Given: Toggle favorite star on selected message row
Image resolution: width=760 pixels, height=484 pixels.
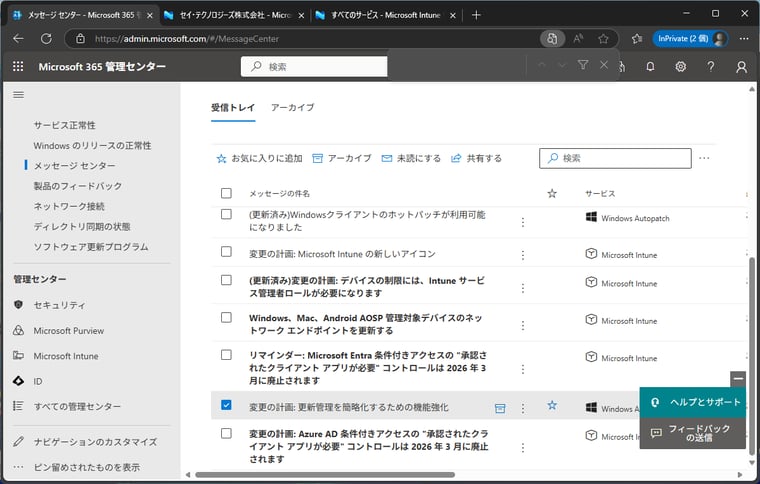Looking at the screenshot, I should 552,405.
